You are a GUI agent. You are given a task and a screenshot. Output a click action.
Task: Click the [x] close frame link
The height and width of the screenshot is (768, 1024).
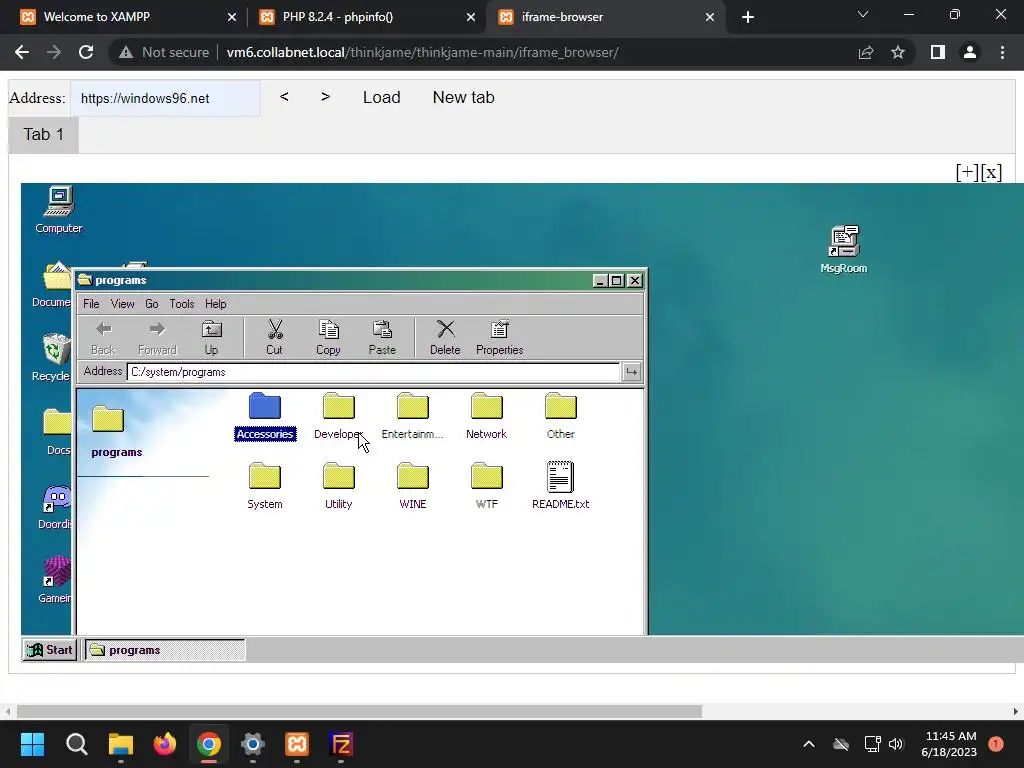(991, 172)
